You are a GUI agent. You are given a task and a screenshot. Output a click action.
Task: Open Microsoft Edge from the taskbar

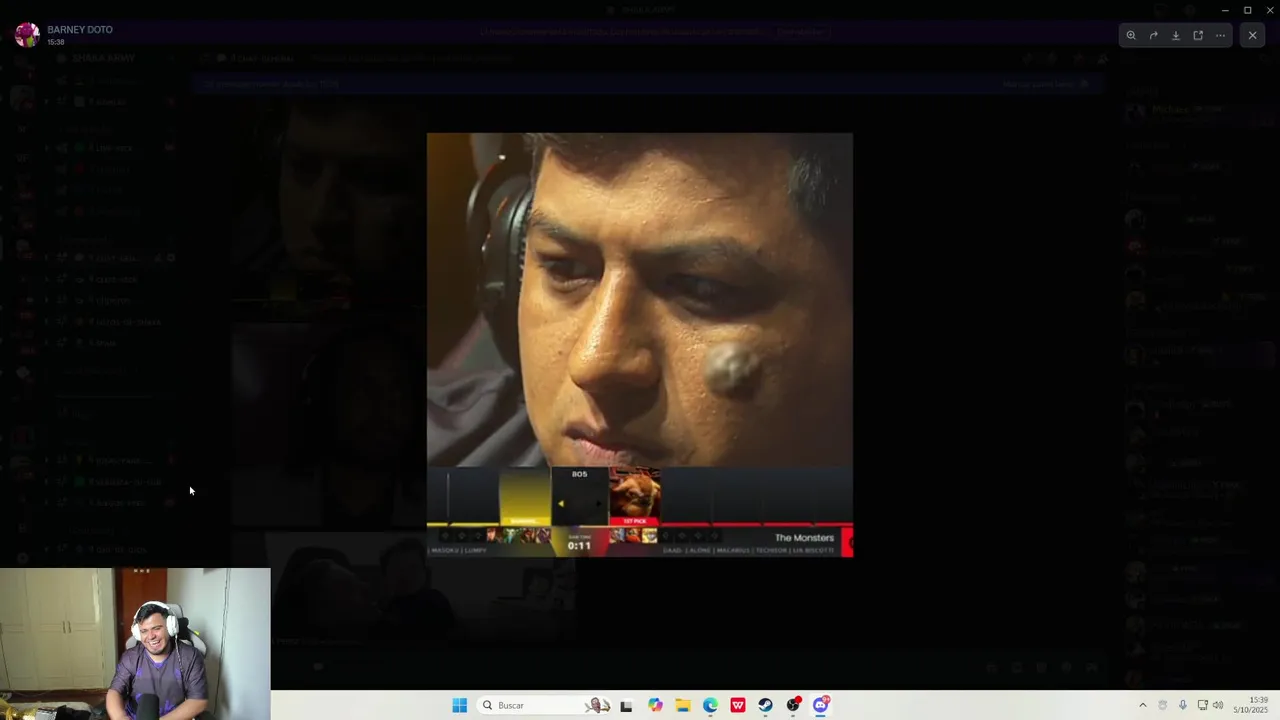710,705
